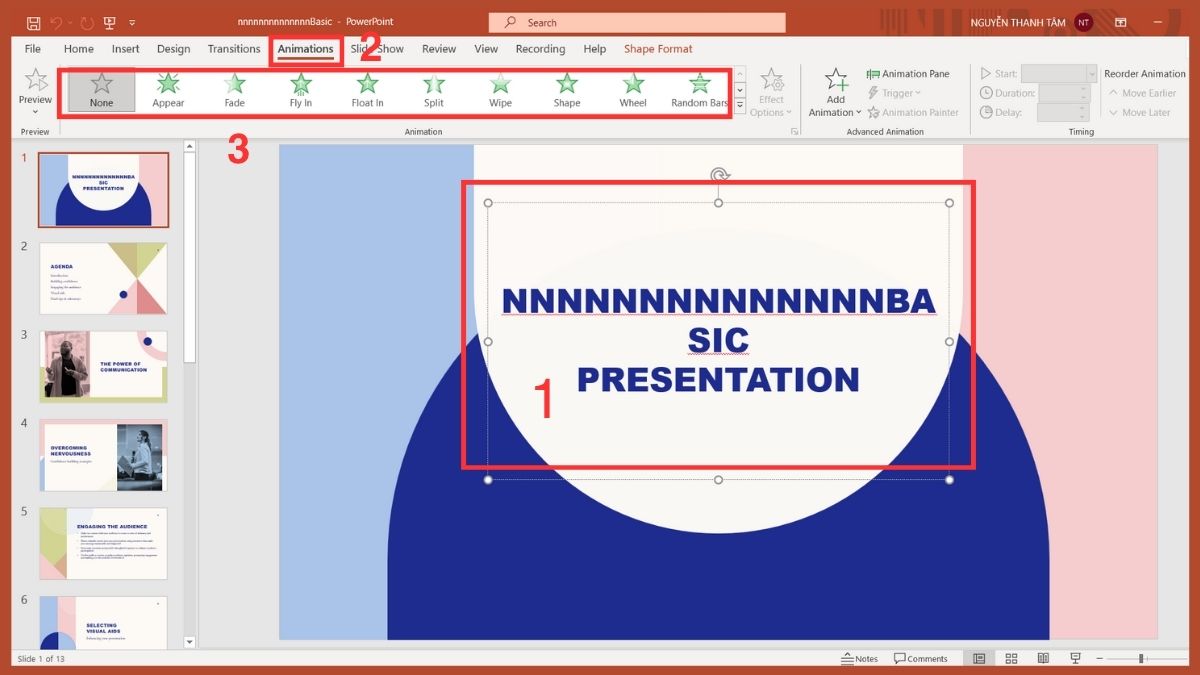Viewport: 1200px width, 675px height.
Task: Open Reading View from status bar
Action: pyautogui.click(x=1043, y=658)
